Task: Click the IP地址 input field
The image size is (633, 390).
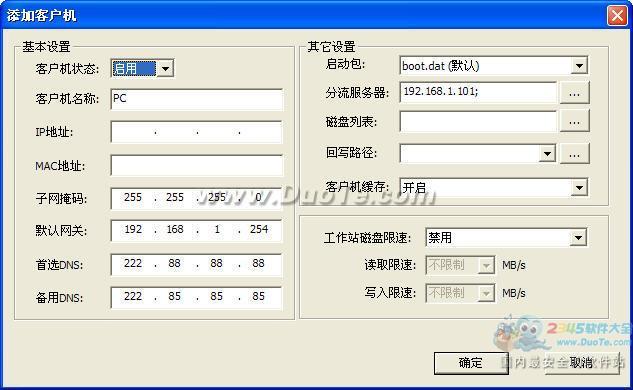Action: point(196,132)
